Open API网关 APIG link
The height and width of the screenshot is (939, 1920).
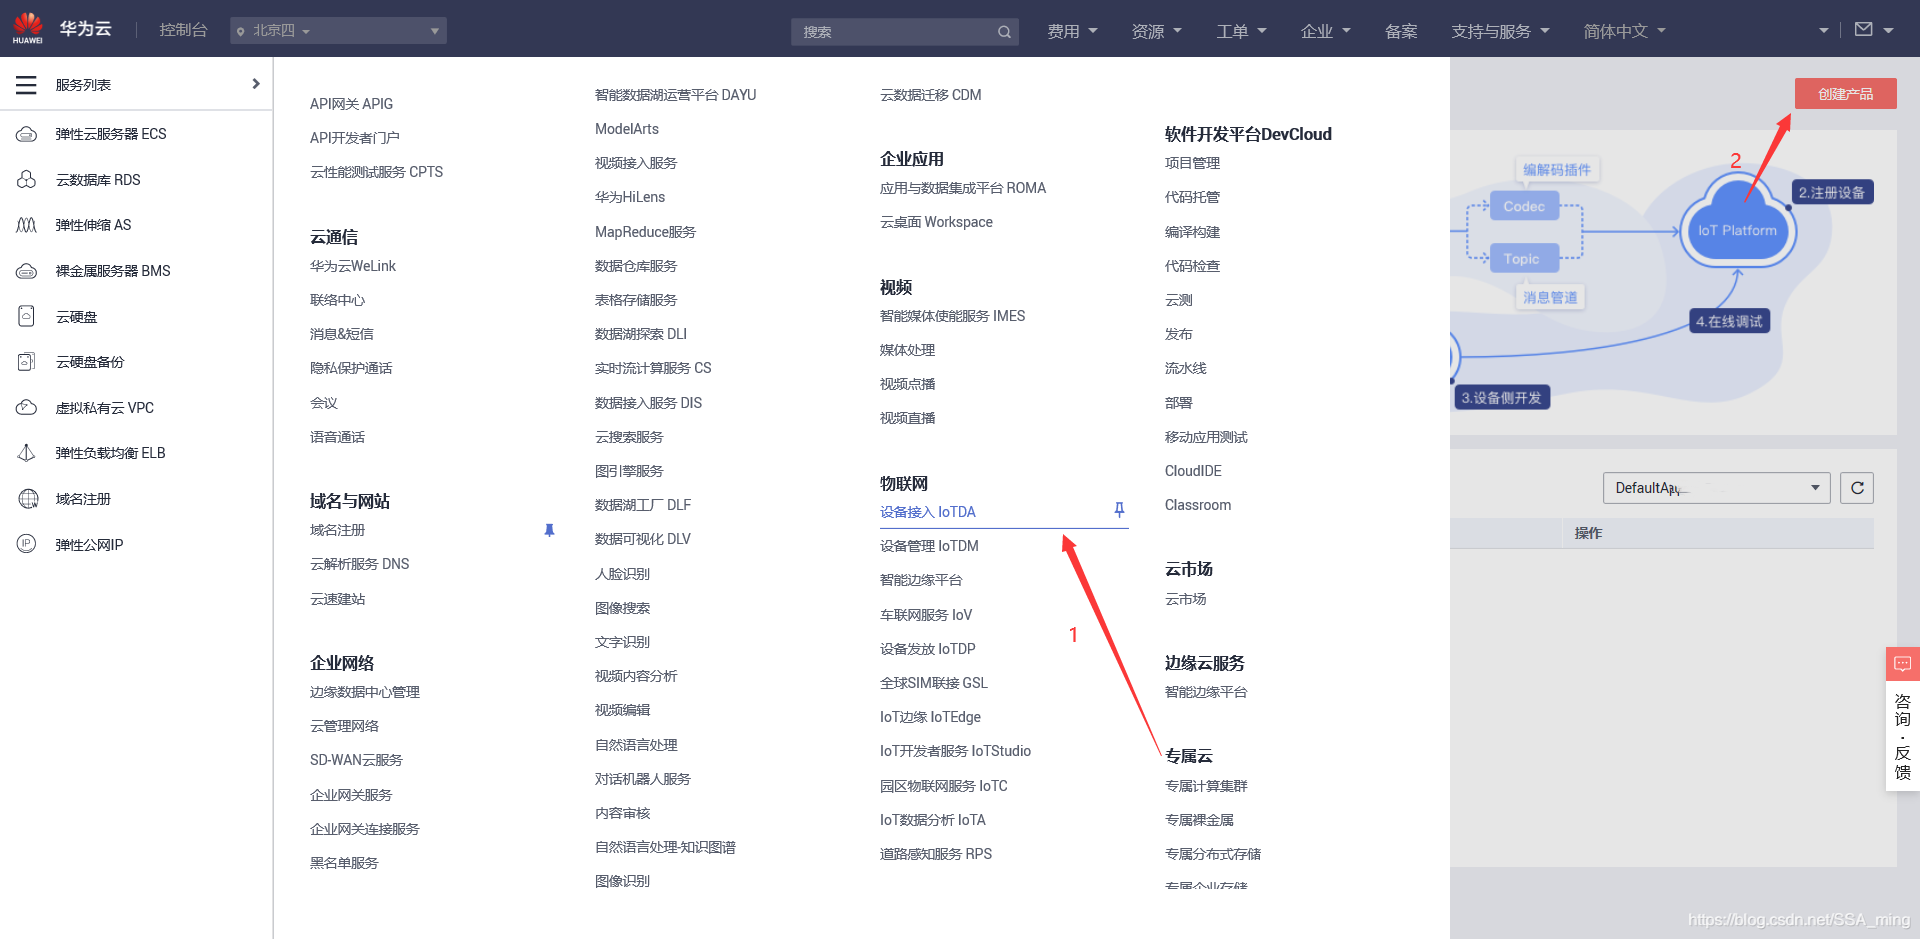[x=351, y=104]
